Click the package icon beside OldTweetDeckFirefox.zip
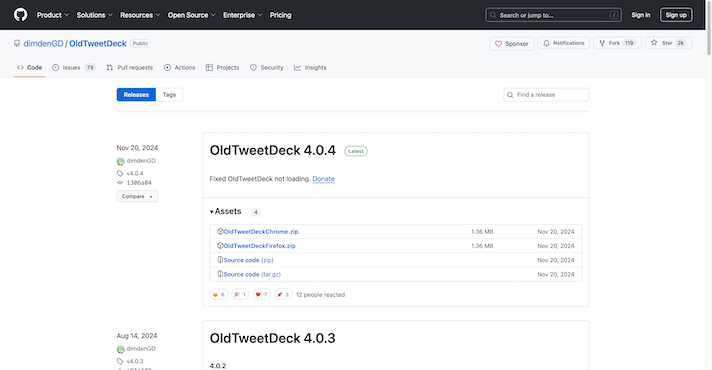712x370 pixels. coord(220,246)
